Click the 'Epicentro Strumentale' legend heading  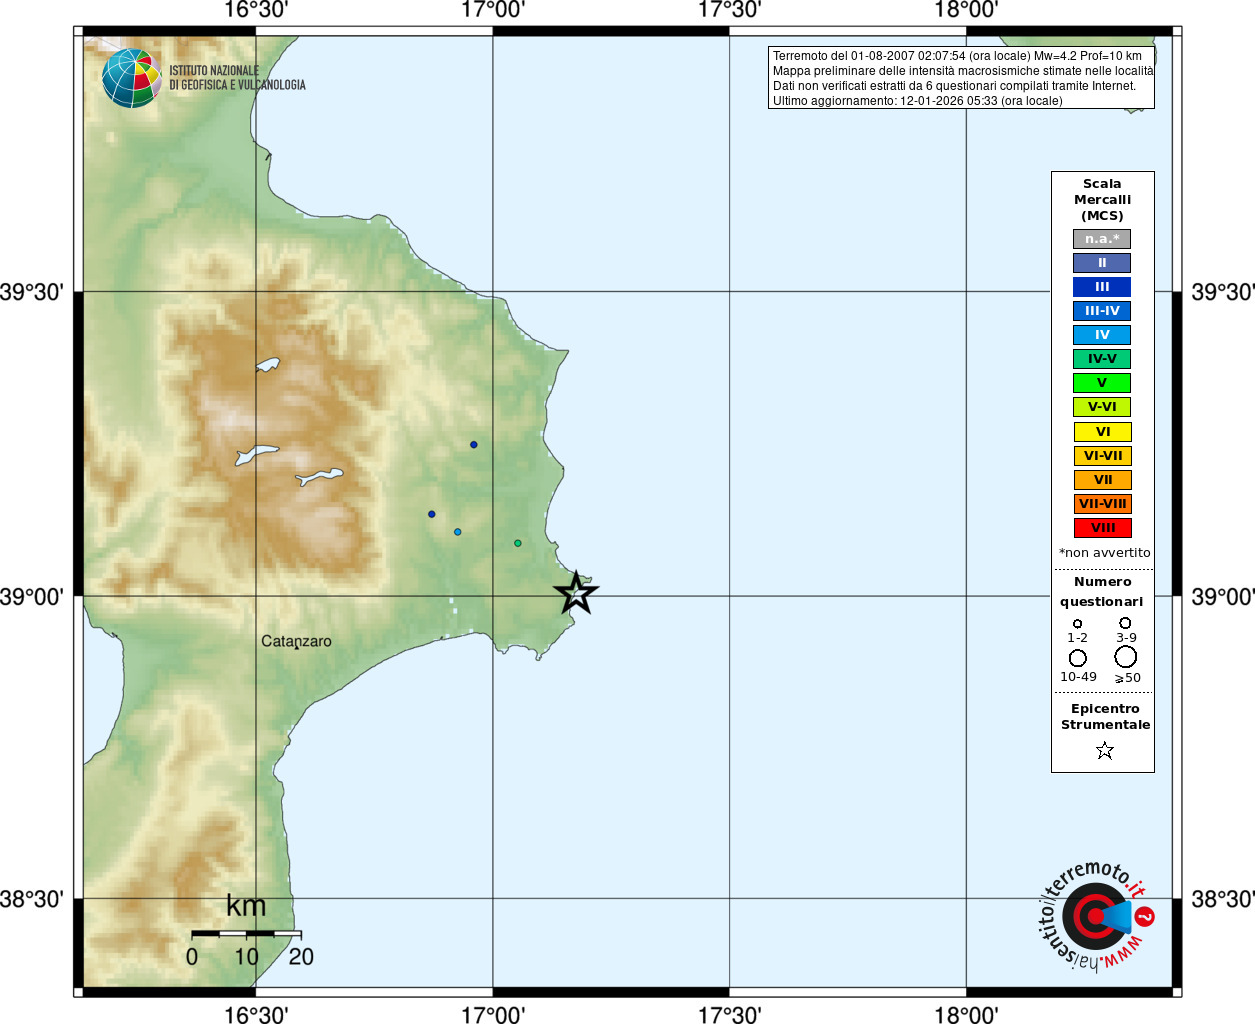1105,717
